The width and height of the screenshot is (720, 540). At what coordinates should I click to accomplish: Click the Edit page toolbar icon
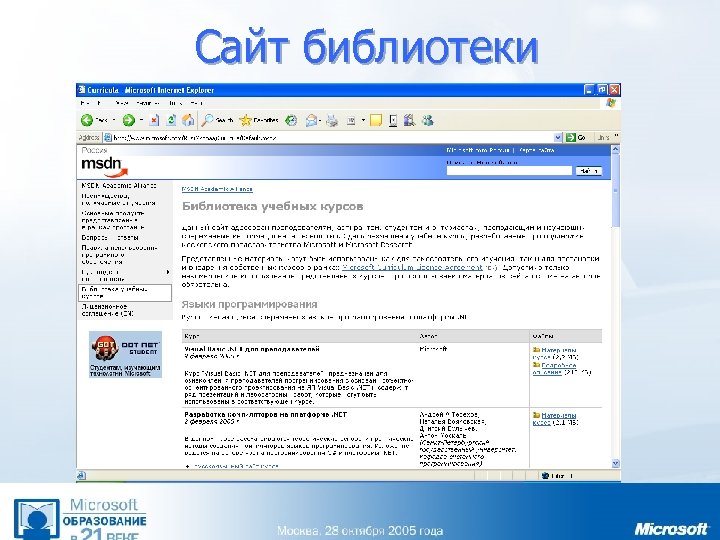(x=351, y=120)
